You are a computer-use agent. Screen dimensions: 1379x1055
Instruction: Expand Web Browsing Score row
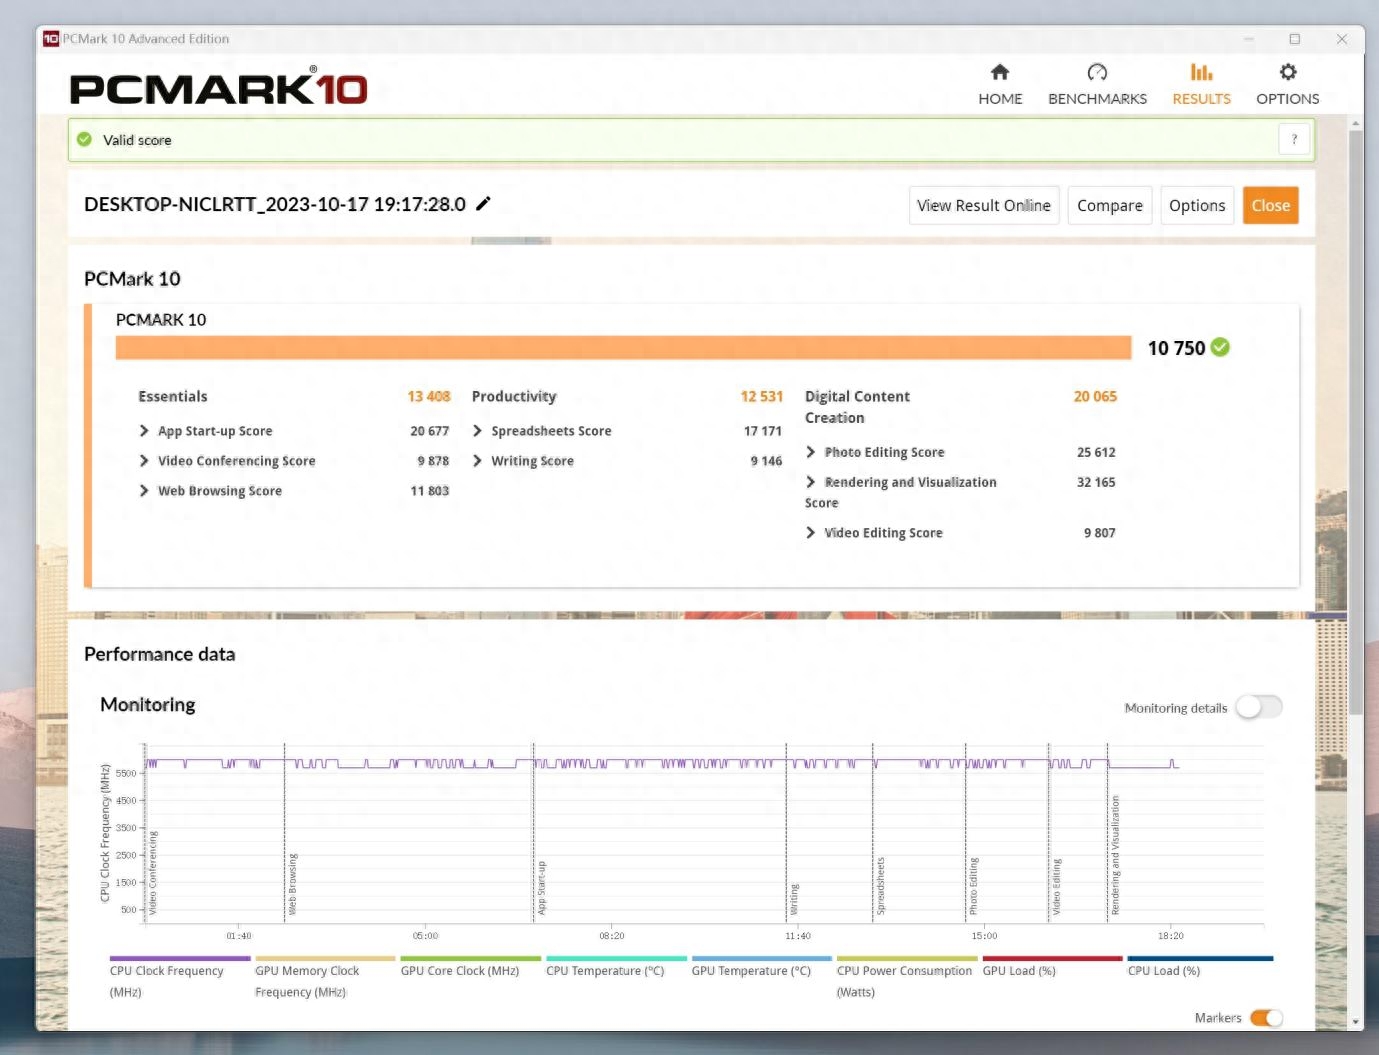point(144,491)
